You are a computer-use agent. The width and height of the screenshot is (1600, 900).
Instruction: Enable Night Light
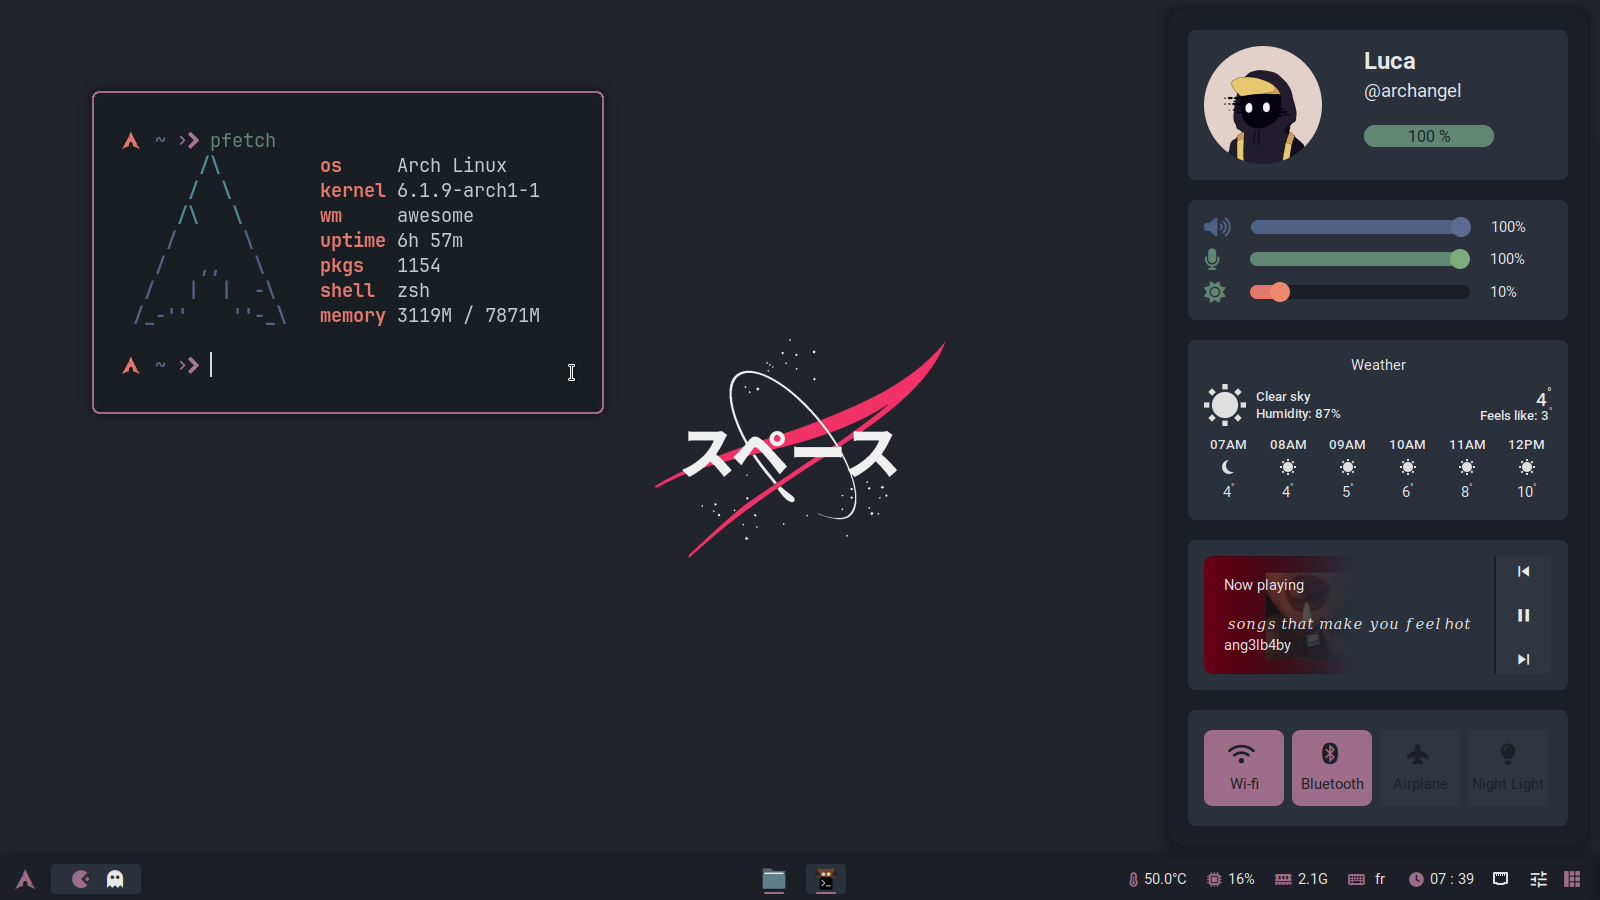pyautogui.click(x=1508, y=768)
